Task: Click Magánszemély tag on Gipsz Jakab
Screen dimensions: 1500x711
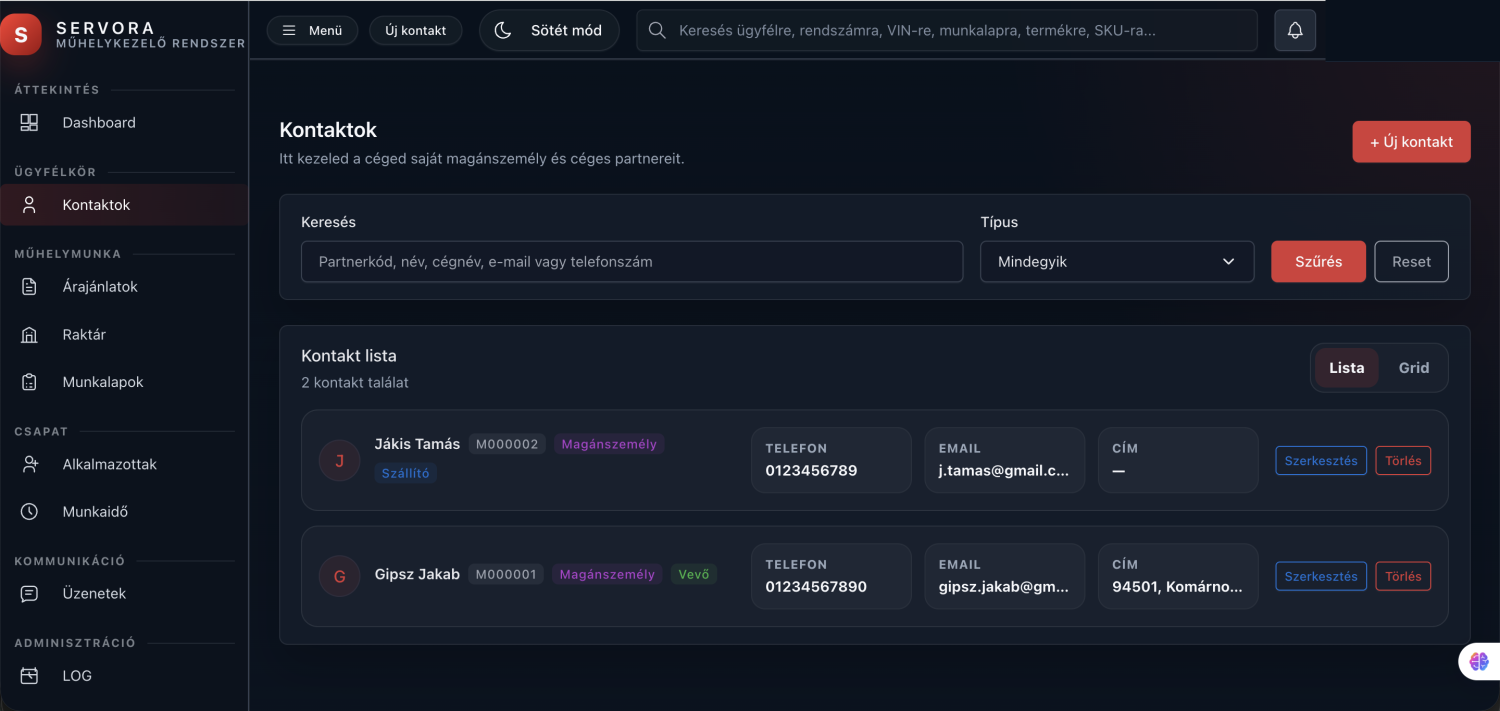Action: (607, 574)
